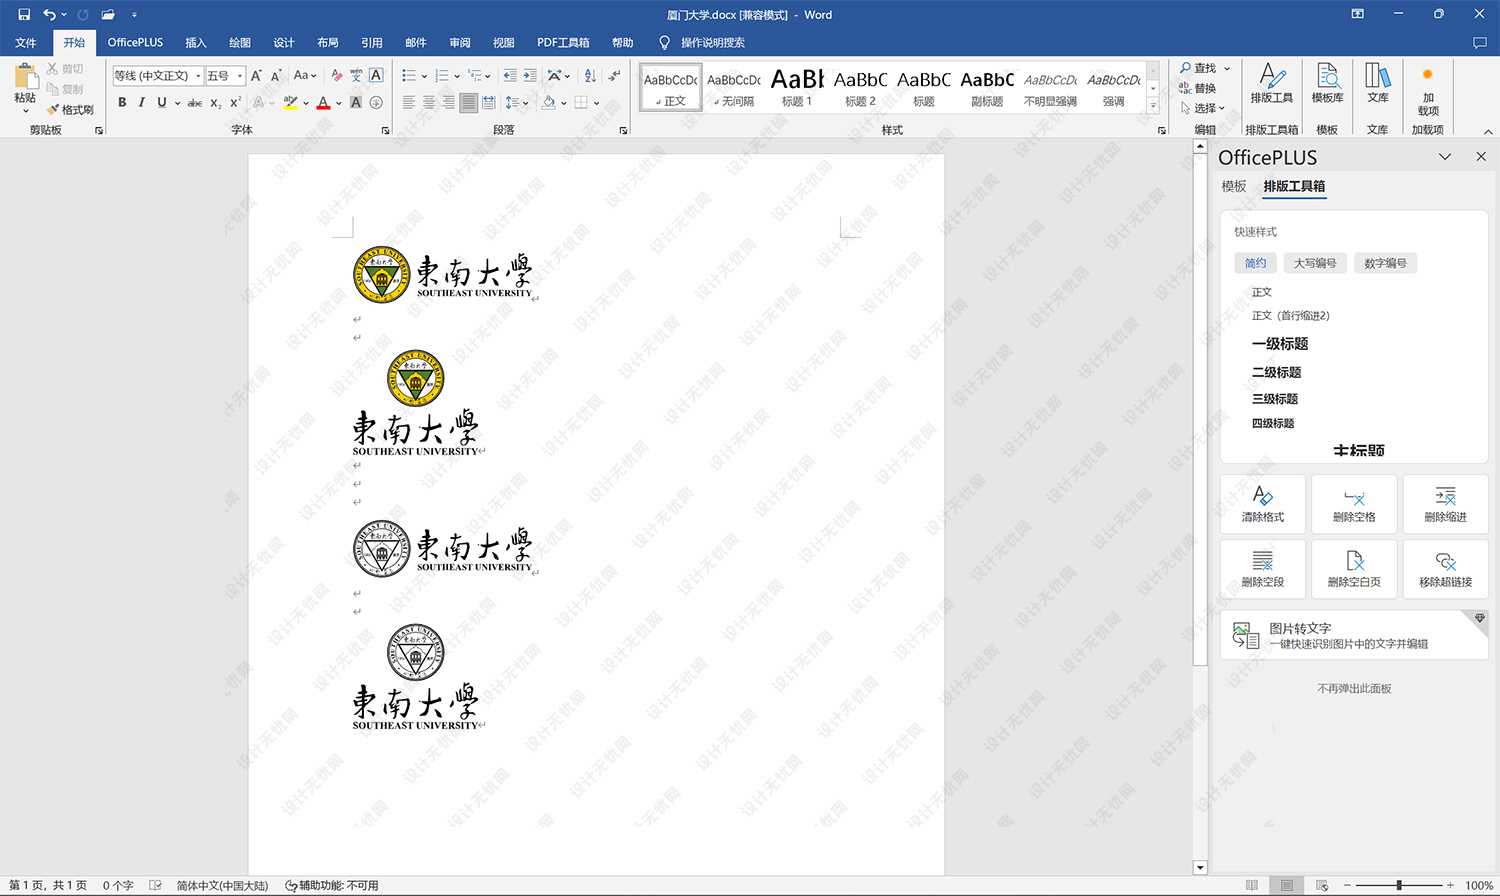Switch to the OfficePLUS ribbon tab
The height and width of the screenshot is (896, 1500).
pyautogui.click(x=135, y=43)
